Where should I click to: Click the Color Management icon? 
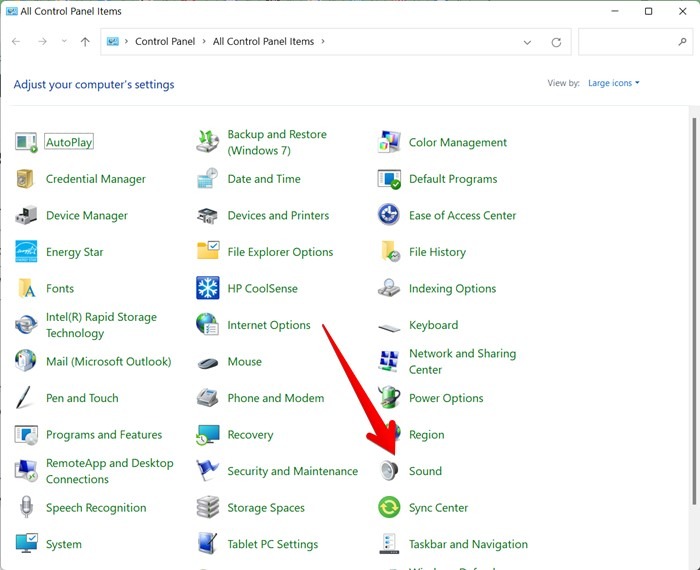coord(389,142)
